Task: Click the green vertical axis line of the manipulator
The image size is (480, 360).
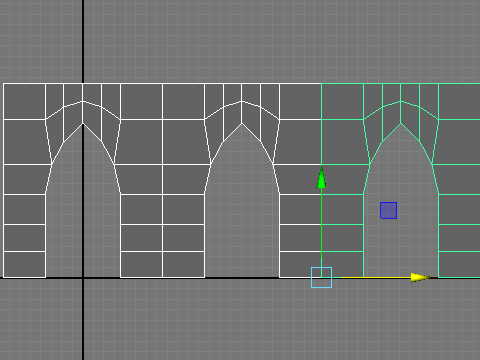Action: click(x=321, y=228)
